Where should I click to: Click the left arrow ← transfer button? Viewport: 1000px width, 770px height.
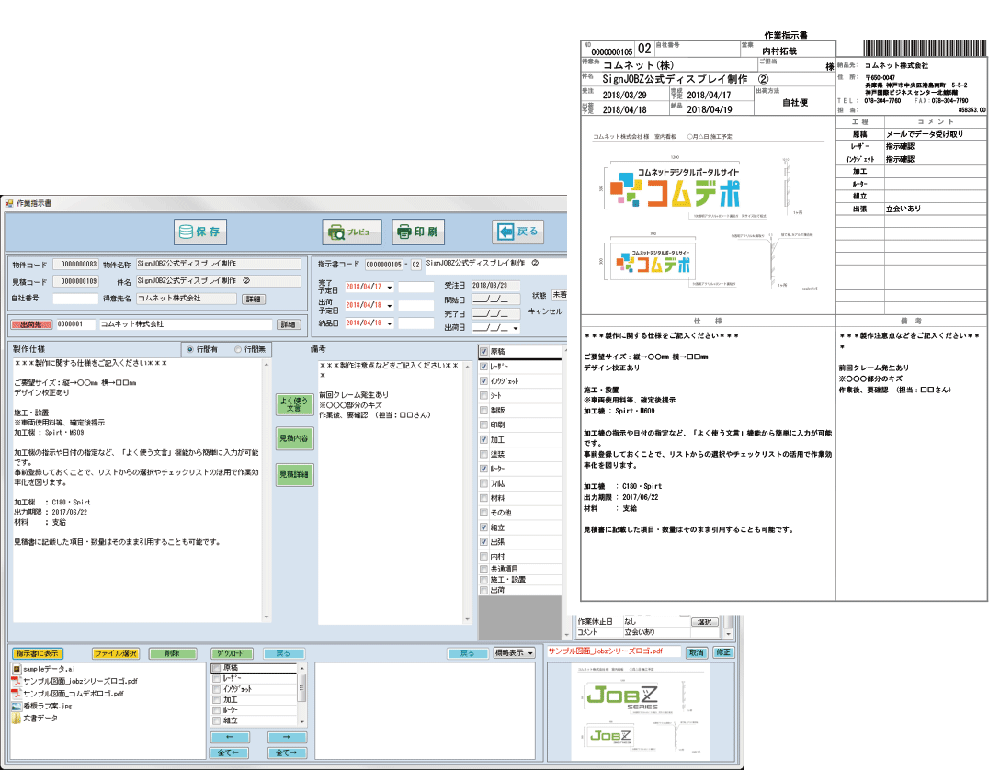pyautogui.click(x=230, y=737)
